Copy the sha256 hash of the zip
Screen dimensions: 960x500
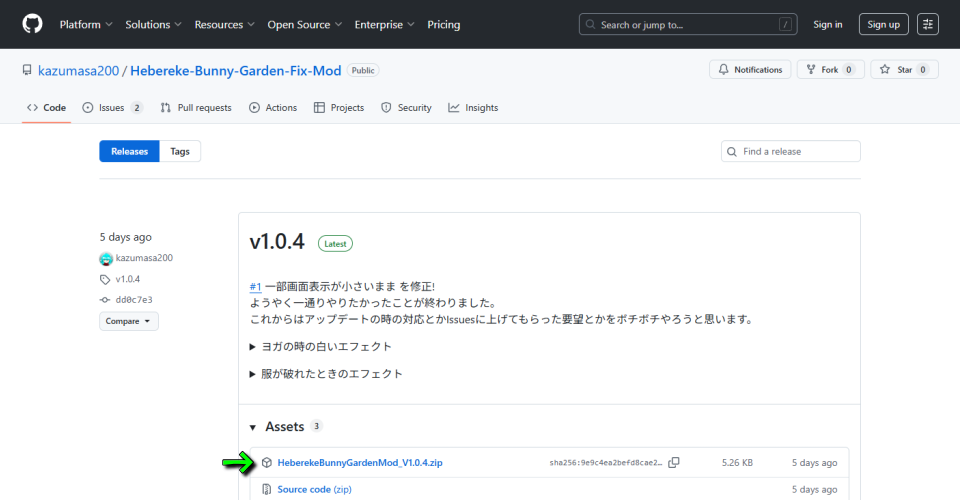(x=674, y=463)
